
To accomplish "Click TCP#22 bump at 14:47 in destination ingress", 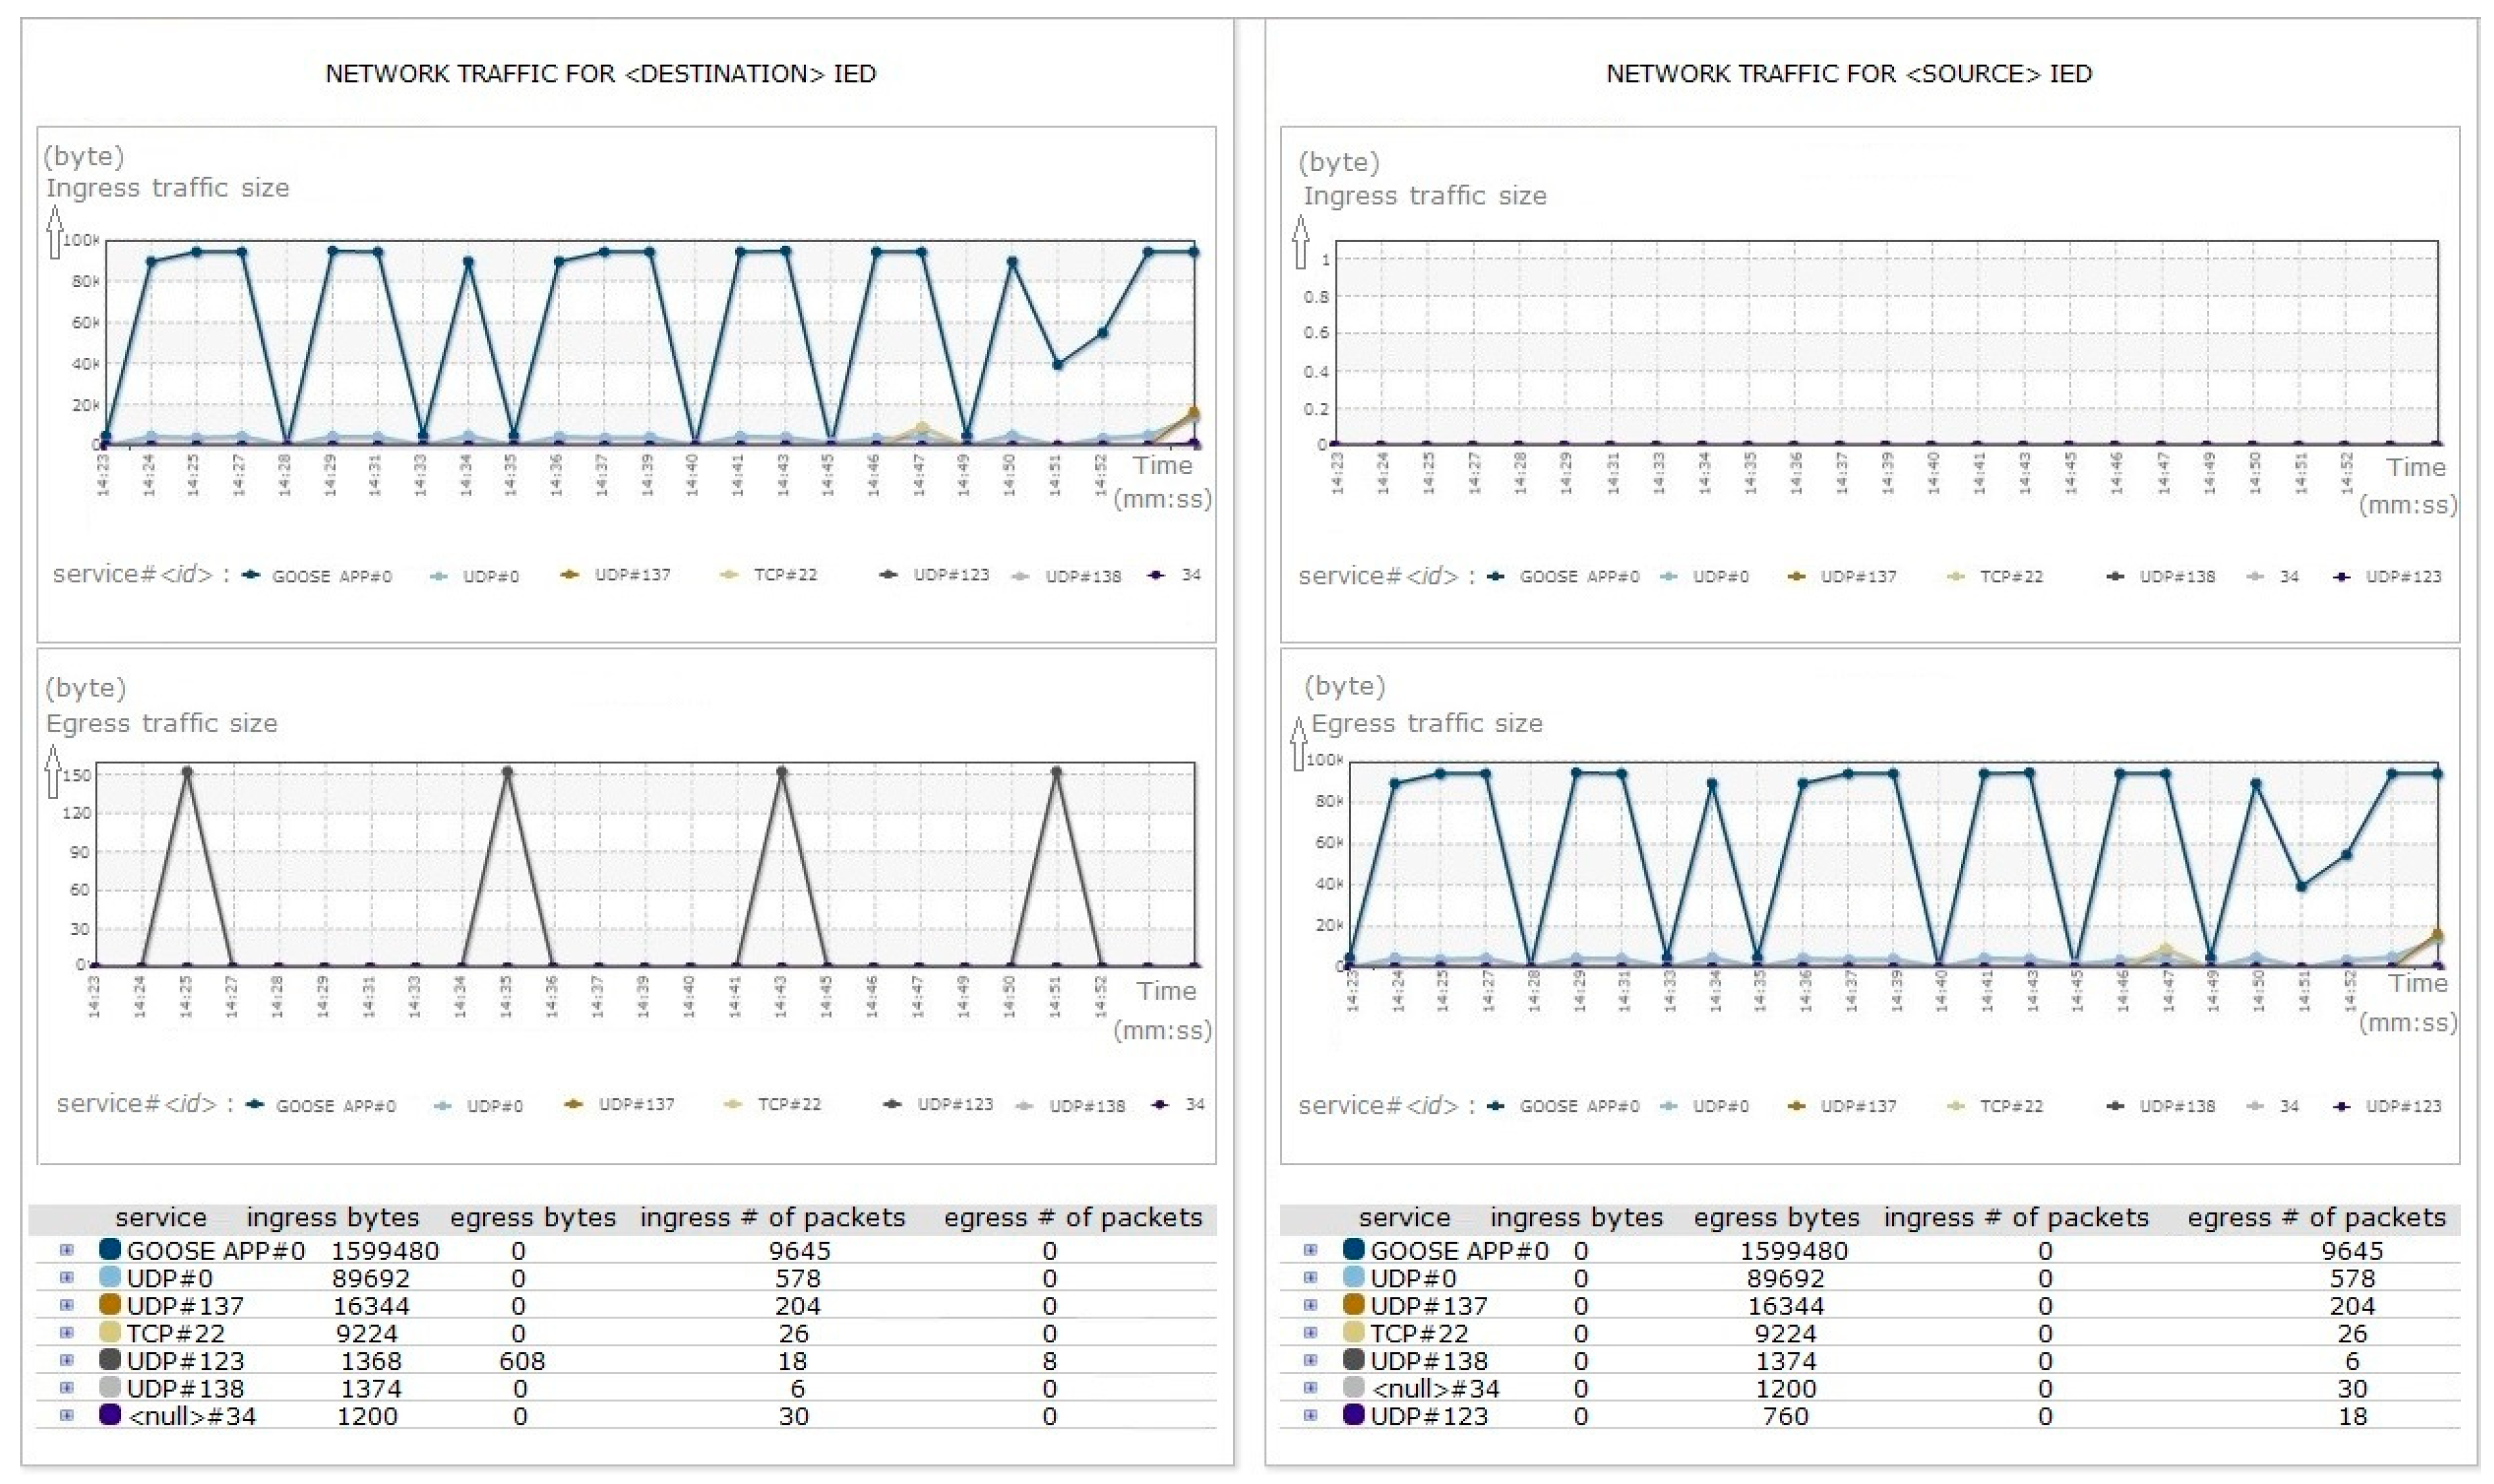I will [921, 428].
